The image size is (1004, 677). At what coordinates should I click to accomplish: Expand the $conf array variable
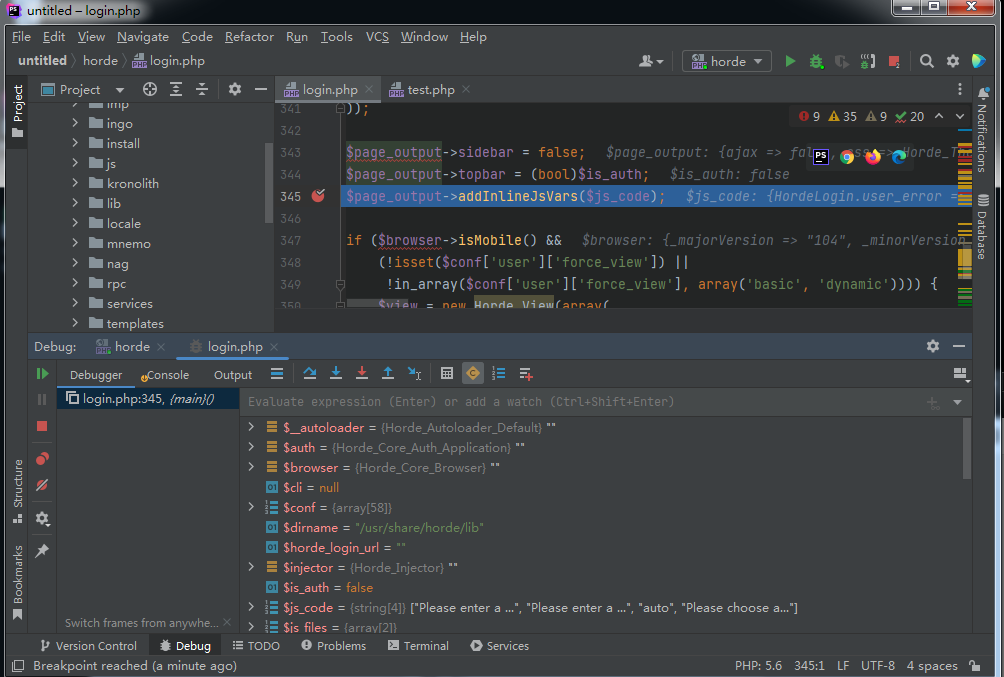pyautogui.click(x=251, y=507)
